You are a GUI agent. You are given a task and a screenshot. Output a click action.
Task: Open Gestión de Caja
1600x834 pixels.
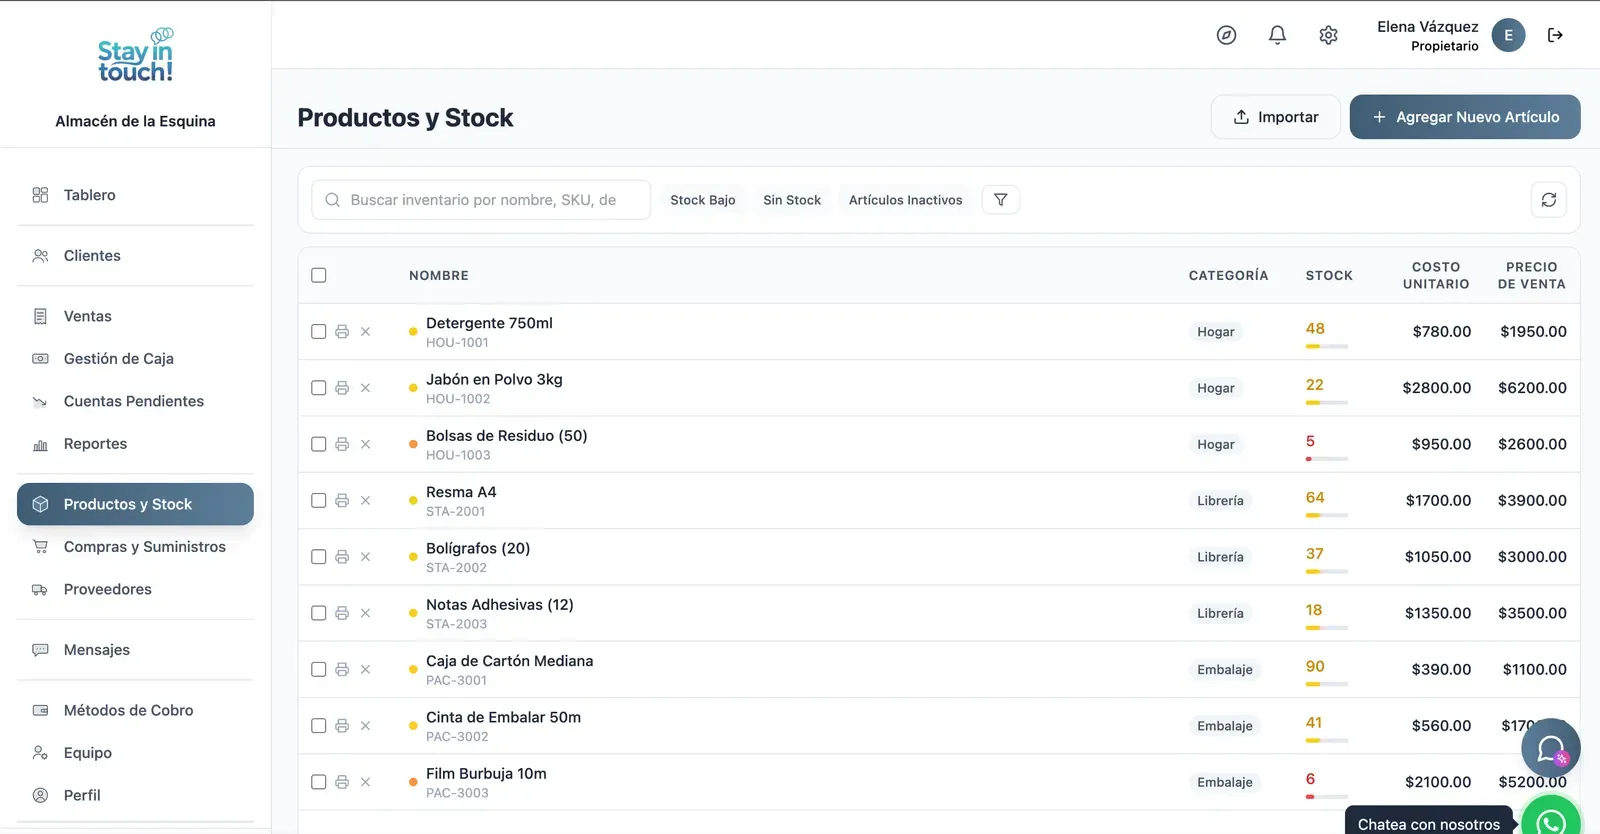coord(135,359)
